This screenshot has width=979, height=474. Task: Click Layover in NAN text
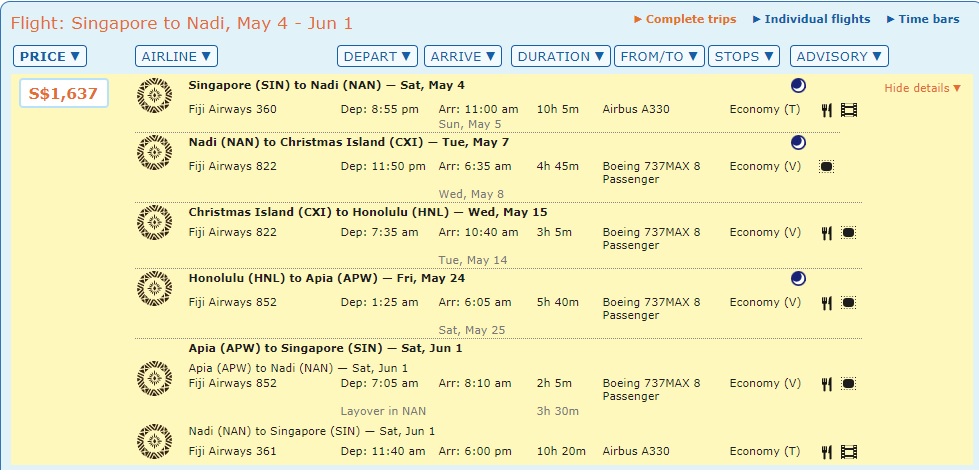pos(383,411)
